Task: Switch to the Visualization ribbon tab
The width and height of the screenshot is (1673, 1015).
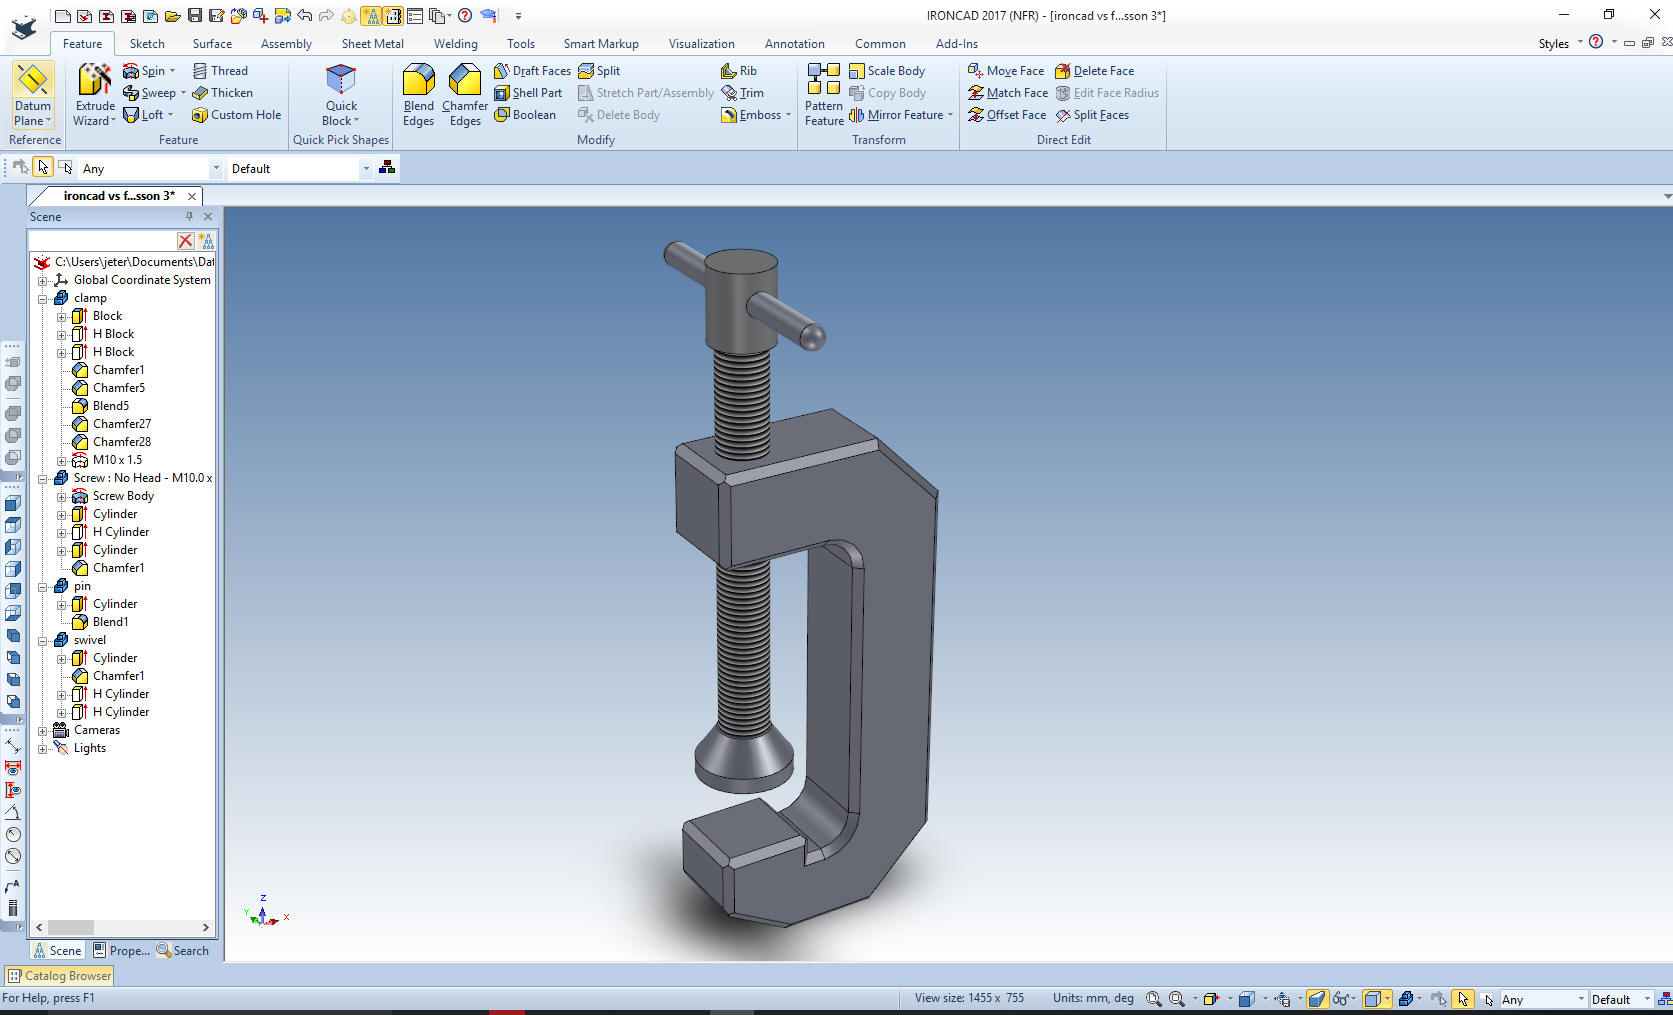Action: 701,44
